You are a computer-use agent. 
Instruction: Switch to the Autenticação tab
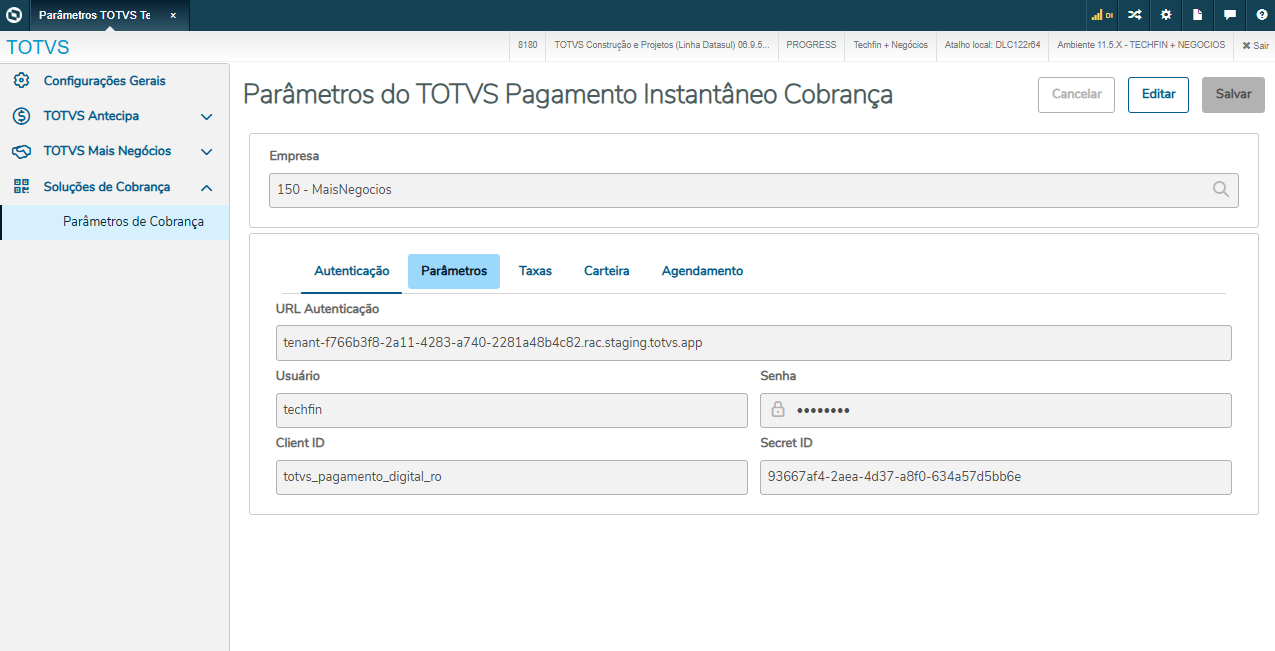[351, 271]
